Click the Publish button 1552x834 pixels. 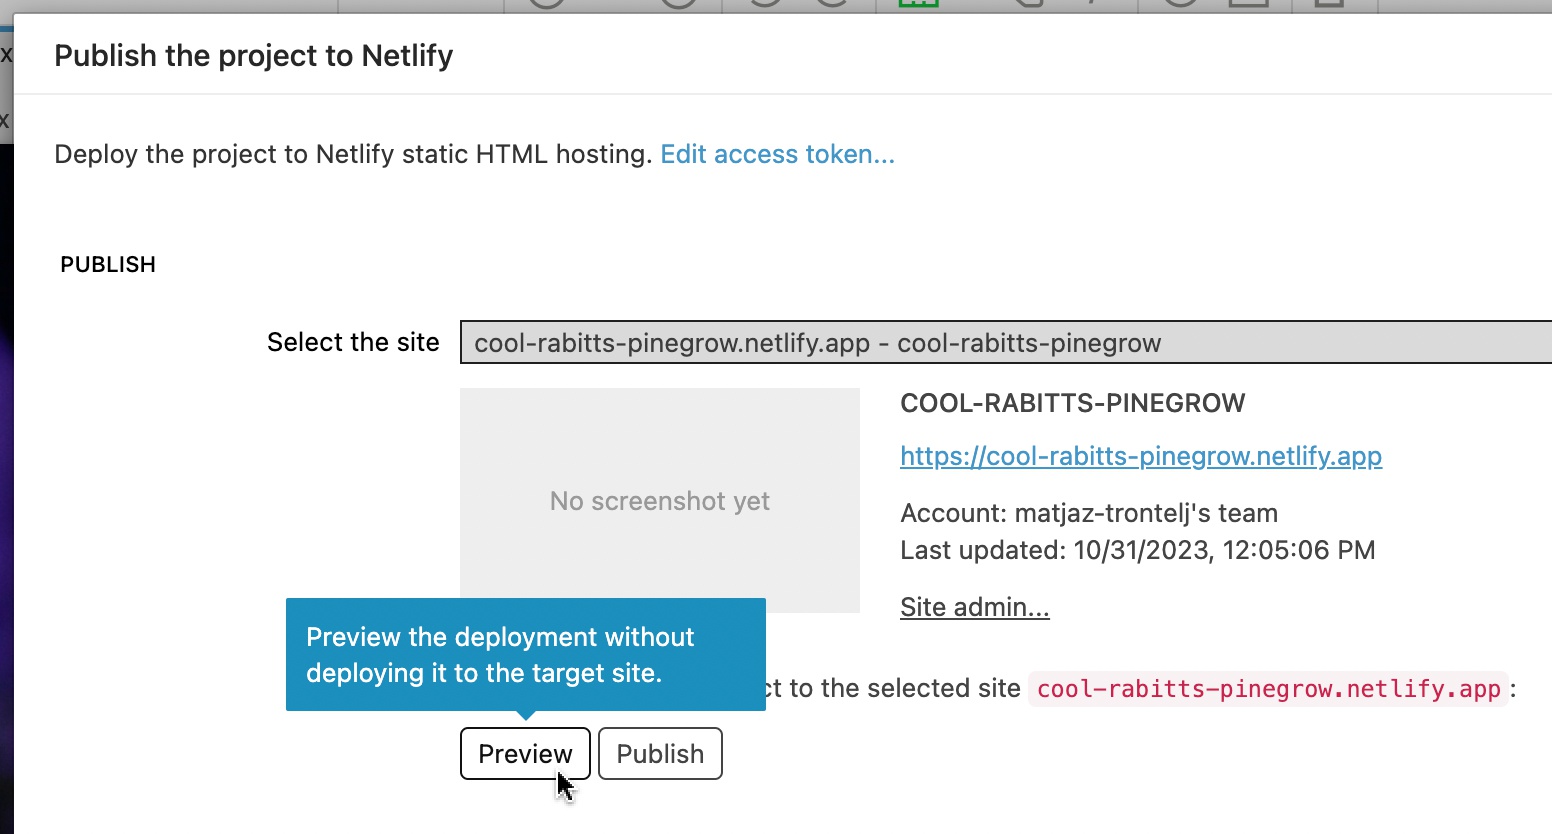(660, 753)
